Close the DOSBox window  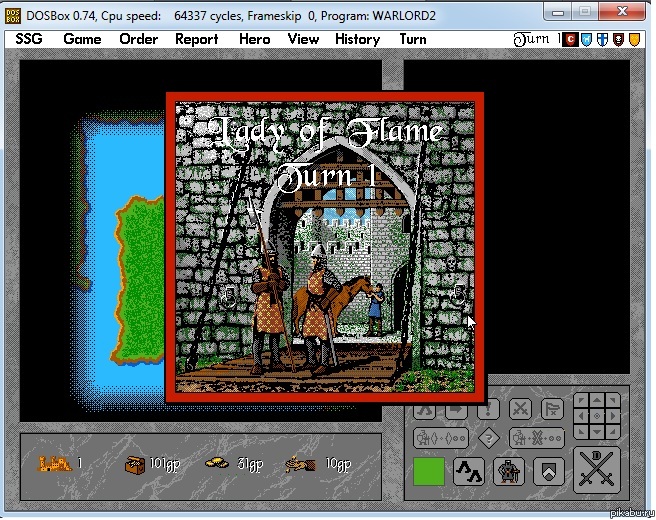[622, 11]
